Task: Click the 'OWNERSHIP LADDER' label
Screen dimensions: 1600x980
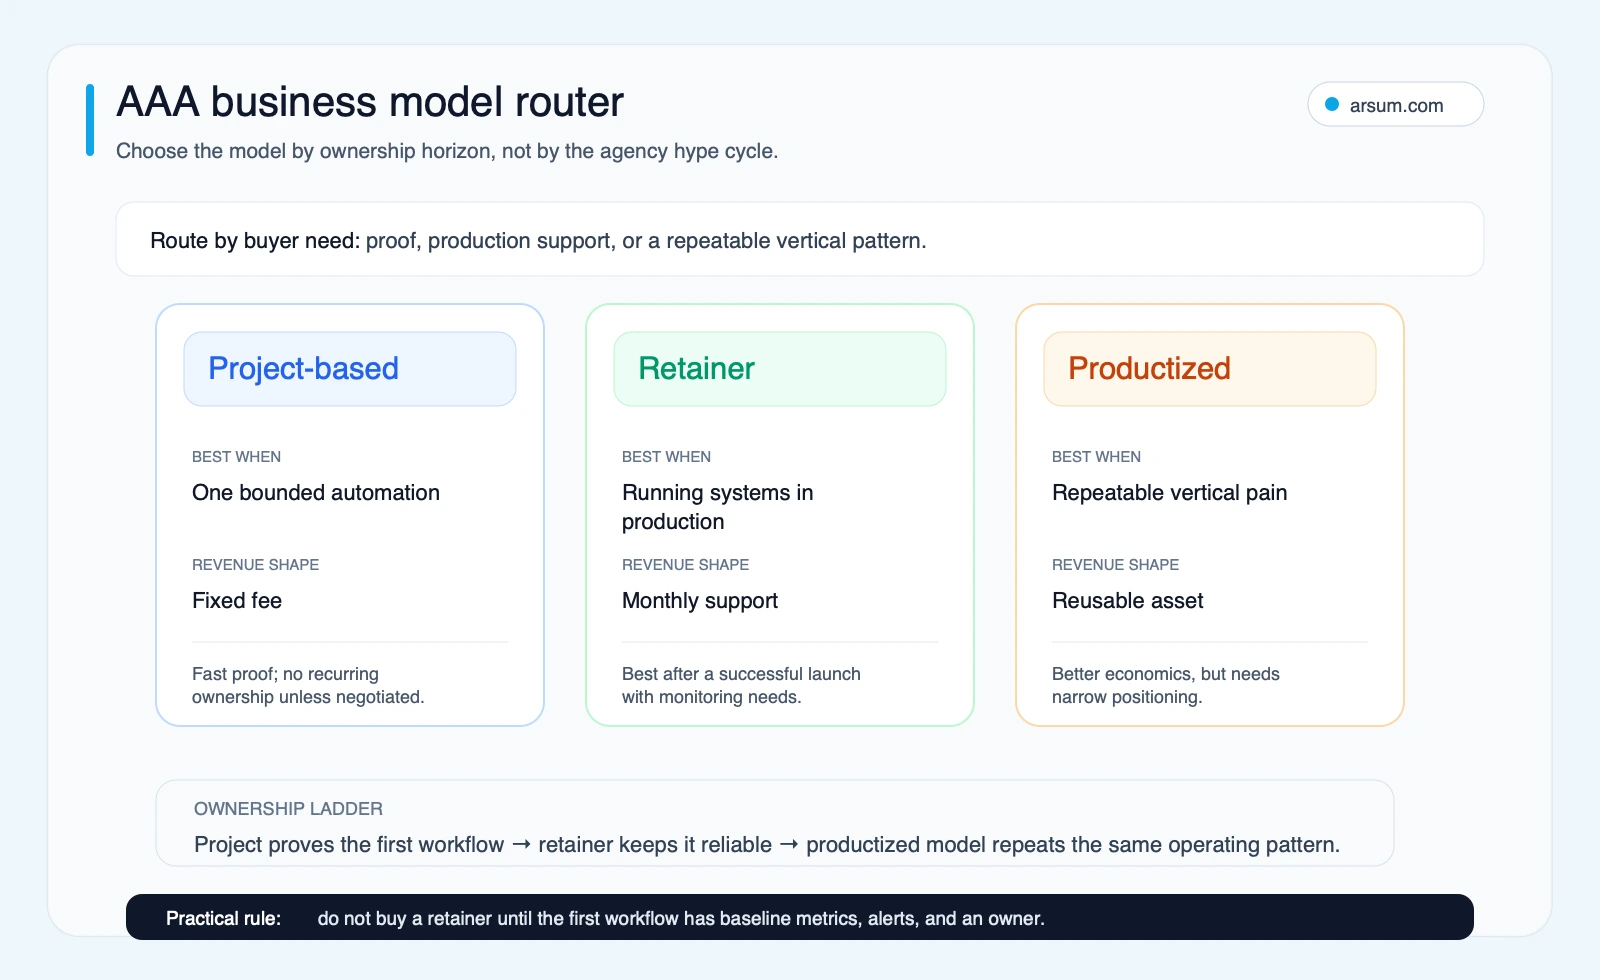Action: [x=288, y=809]
